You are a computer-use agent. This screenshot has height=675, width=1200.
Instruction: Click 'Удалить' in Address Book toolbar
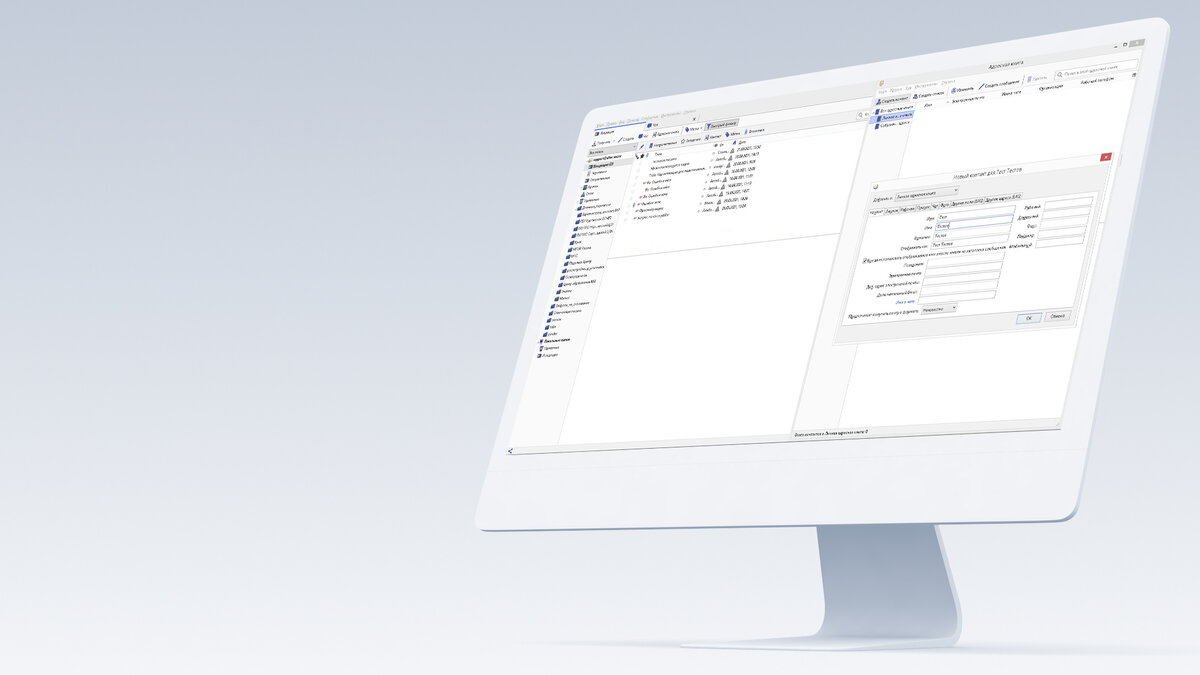pos(1037,79)
